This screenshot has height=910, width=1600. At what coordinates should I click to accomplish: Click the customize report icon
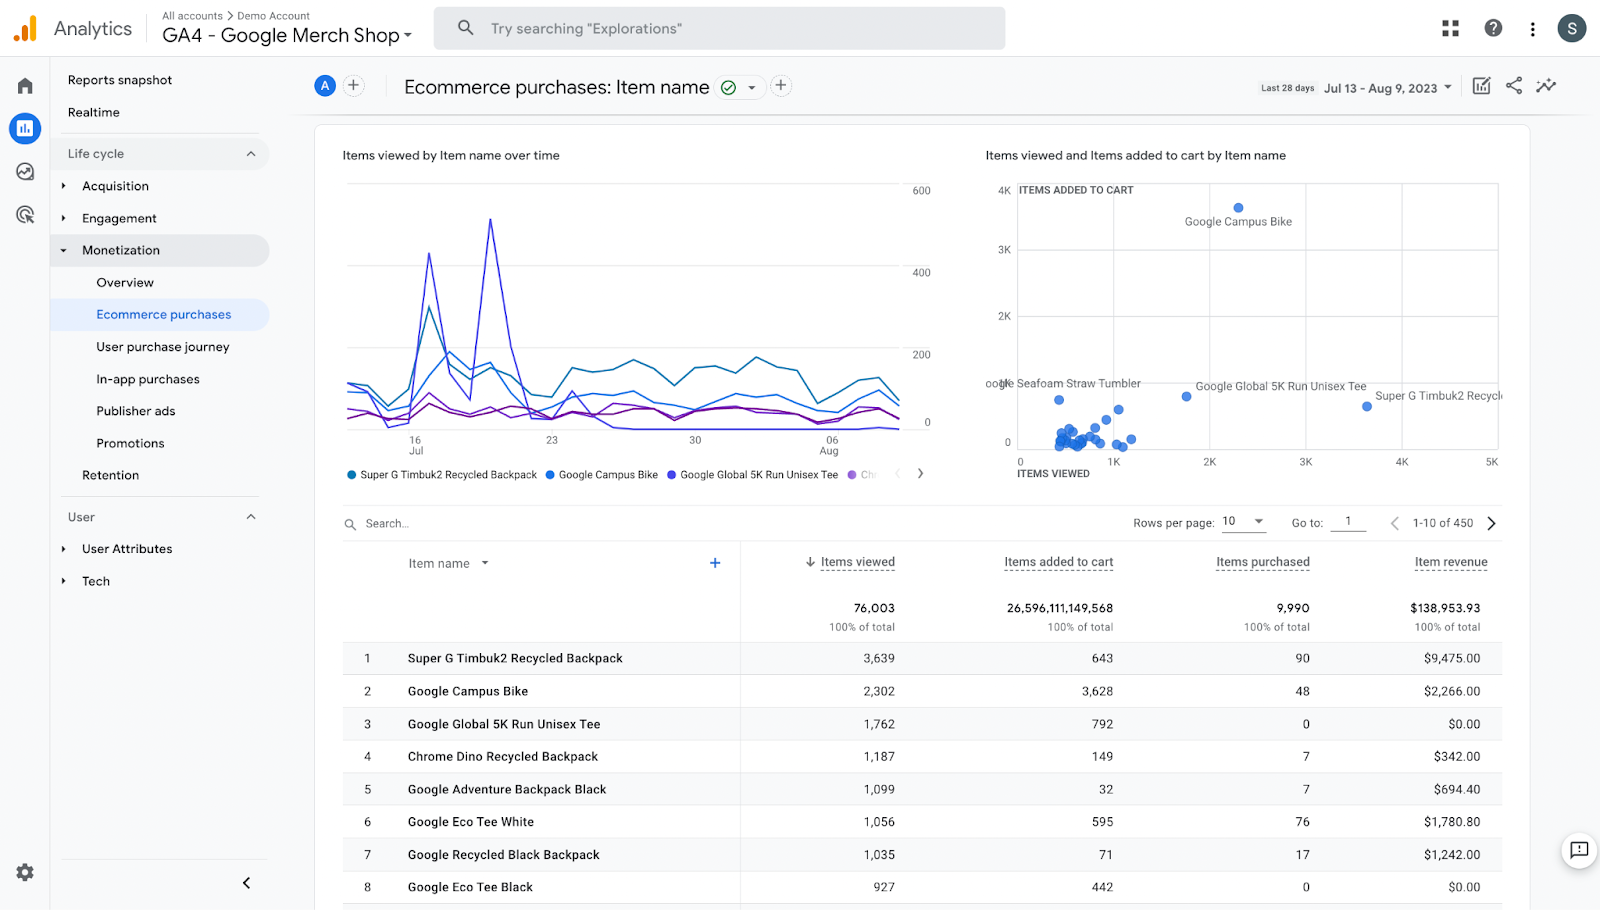click(x=1482, y=86)
